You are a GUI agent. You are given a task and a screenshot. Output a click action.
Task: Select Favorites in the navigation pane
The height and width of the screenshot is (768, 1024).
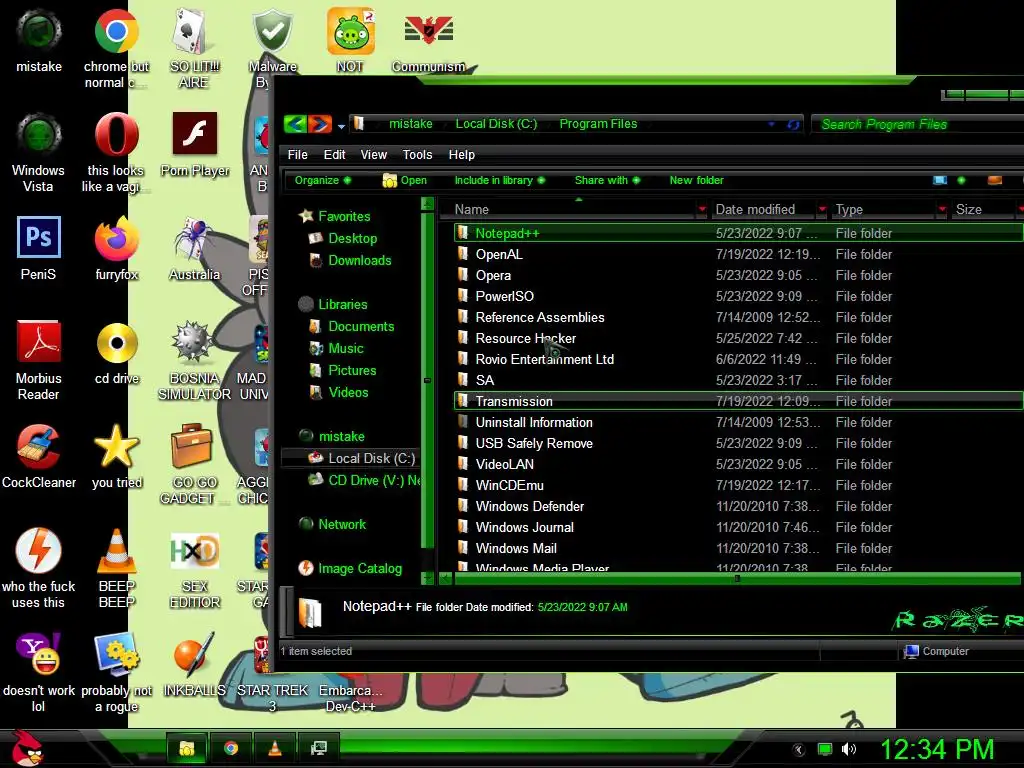point(344,216)
